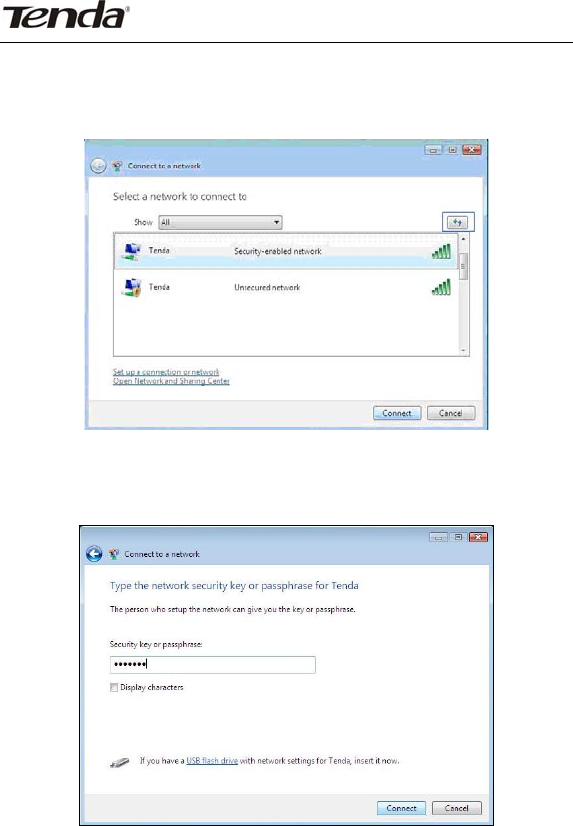Click the security-enabled Tenda network icon

click(132, 251)
